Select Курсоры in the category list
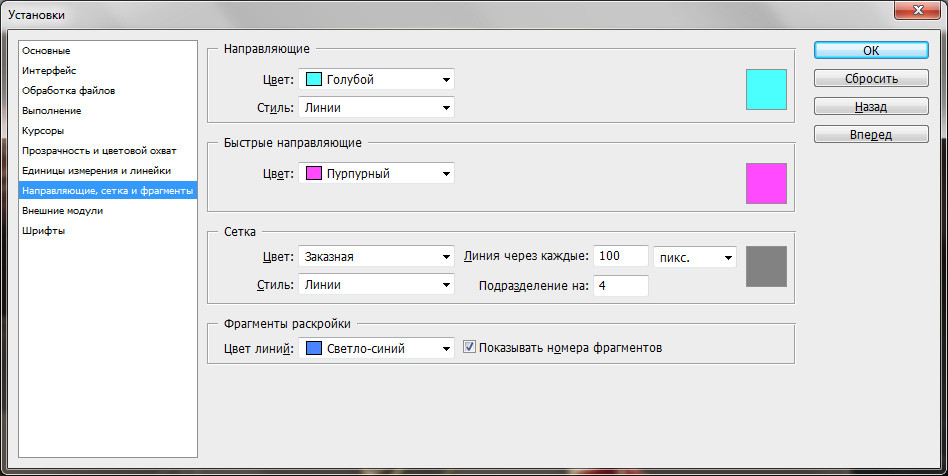This screenshot has height=476, width=948. tap(108, 131)
